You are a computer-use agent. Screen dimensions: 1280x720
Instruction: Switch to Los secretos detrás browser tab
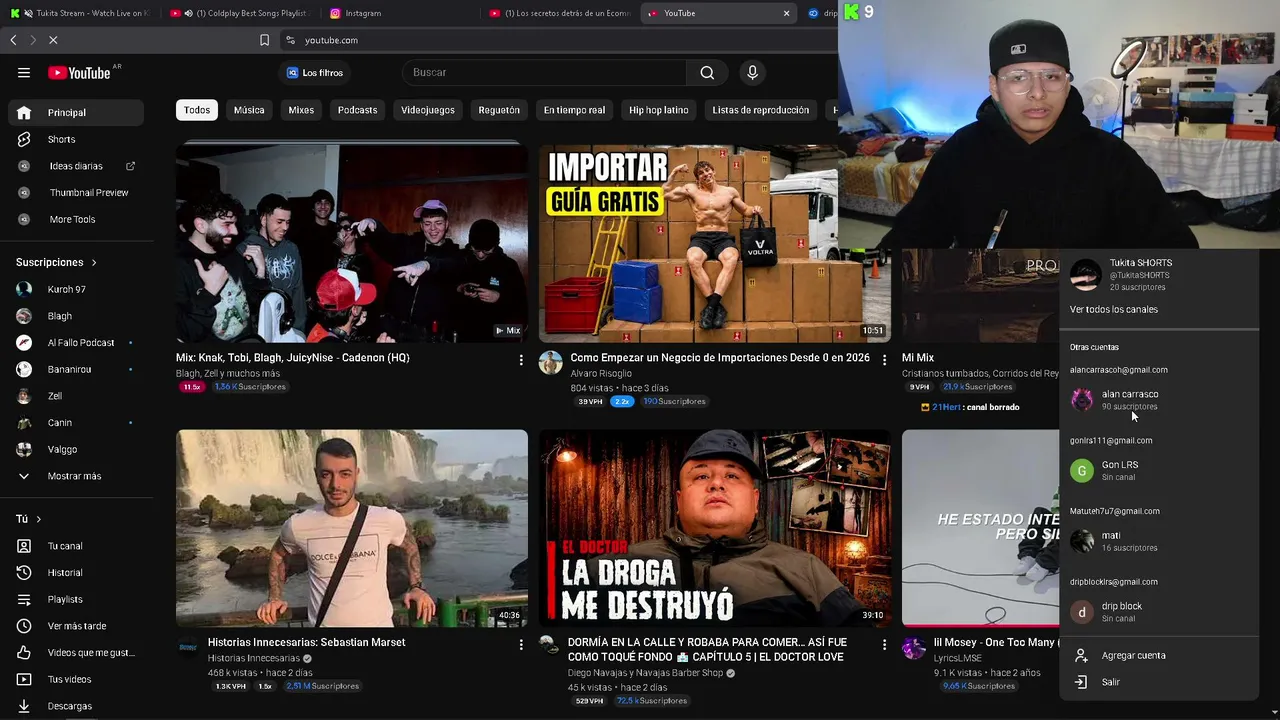click(x=560, y=13)
